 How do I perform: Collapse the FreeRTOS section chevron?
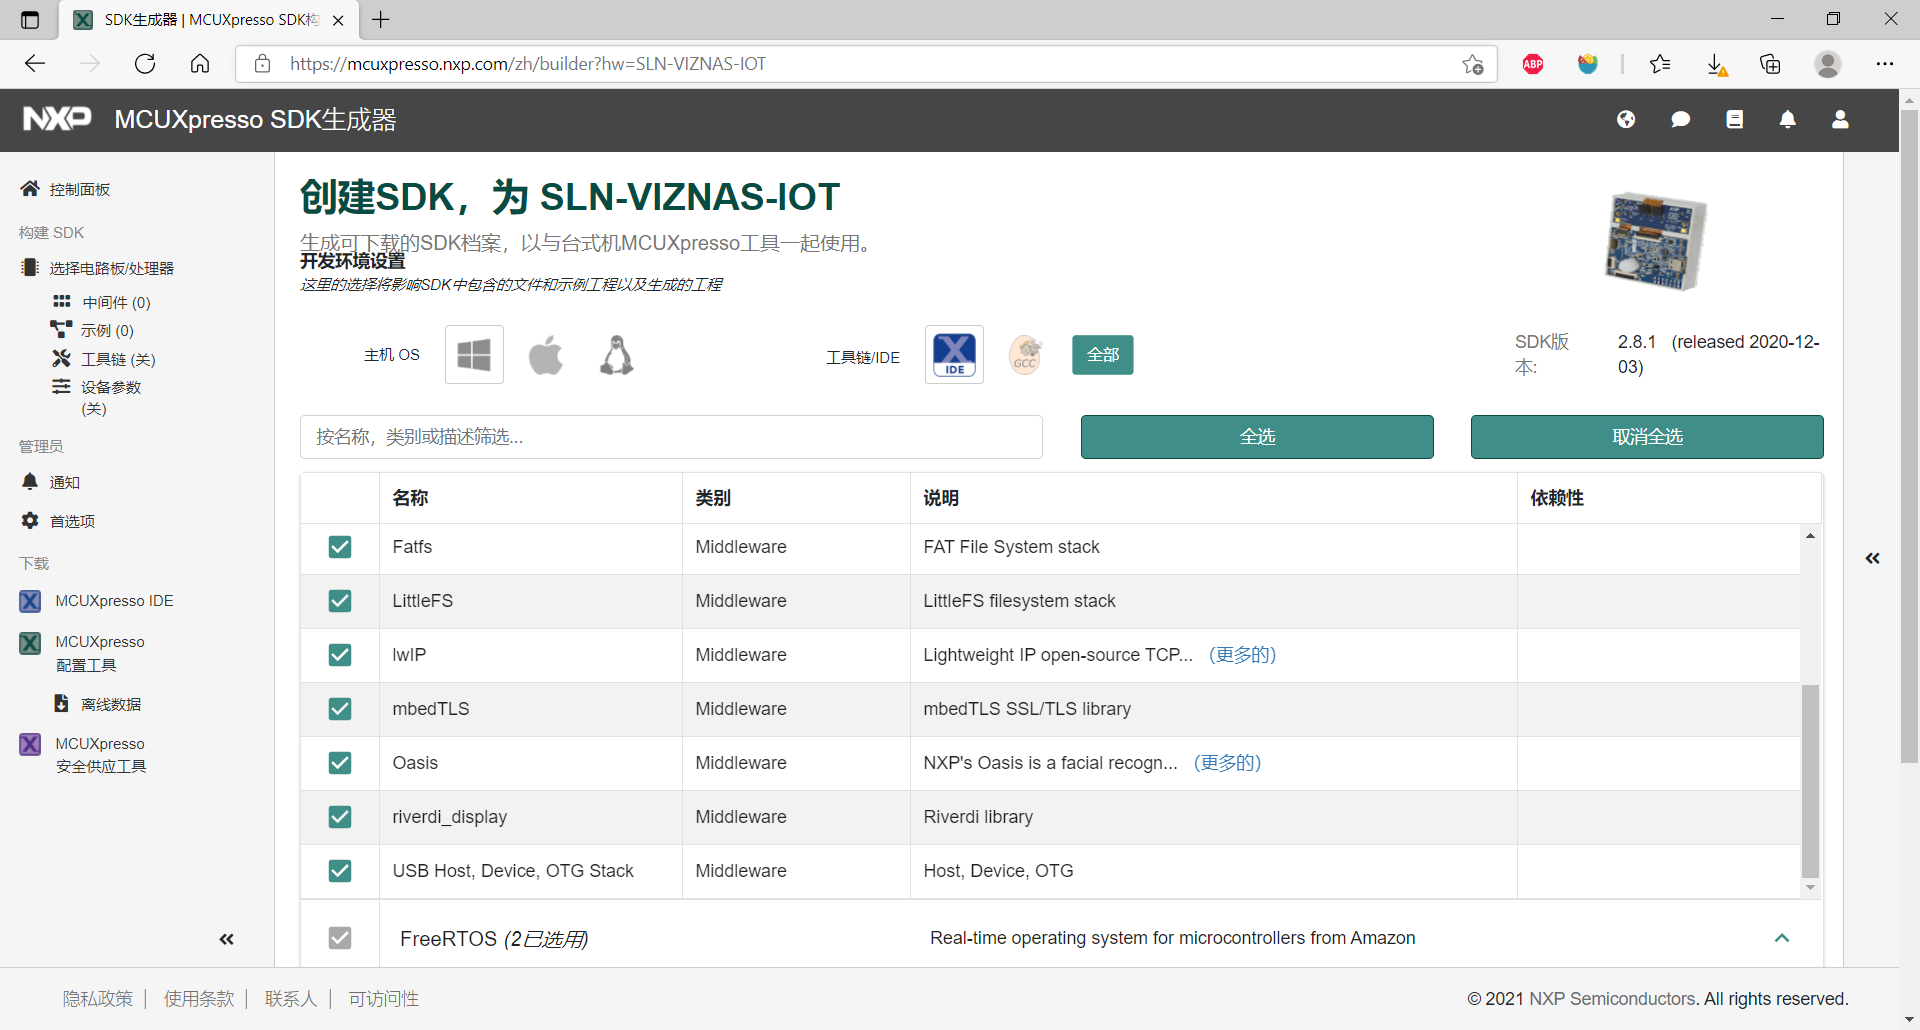(1782, 938)
